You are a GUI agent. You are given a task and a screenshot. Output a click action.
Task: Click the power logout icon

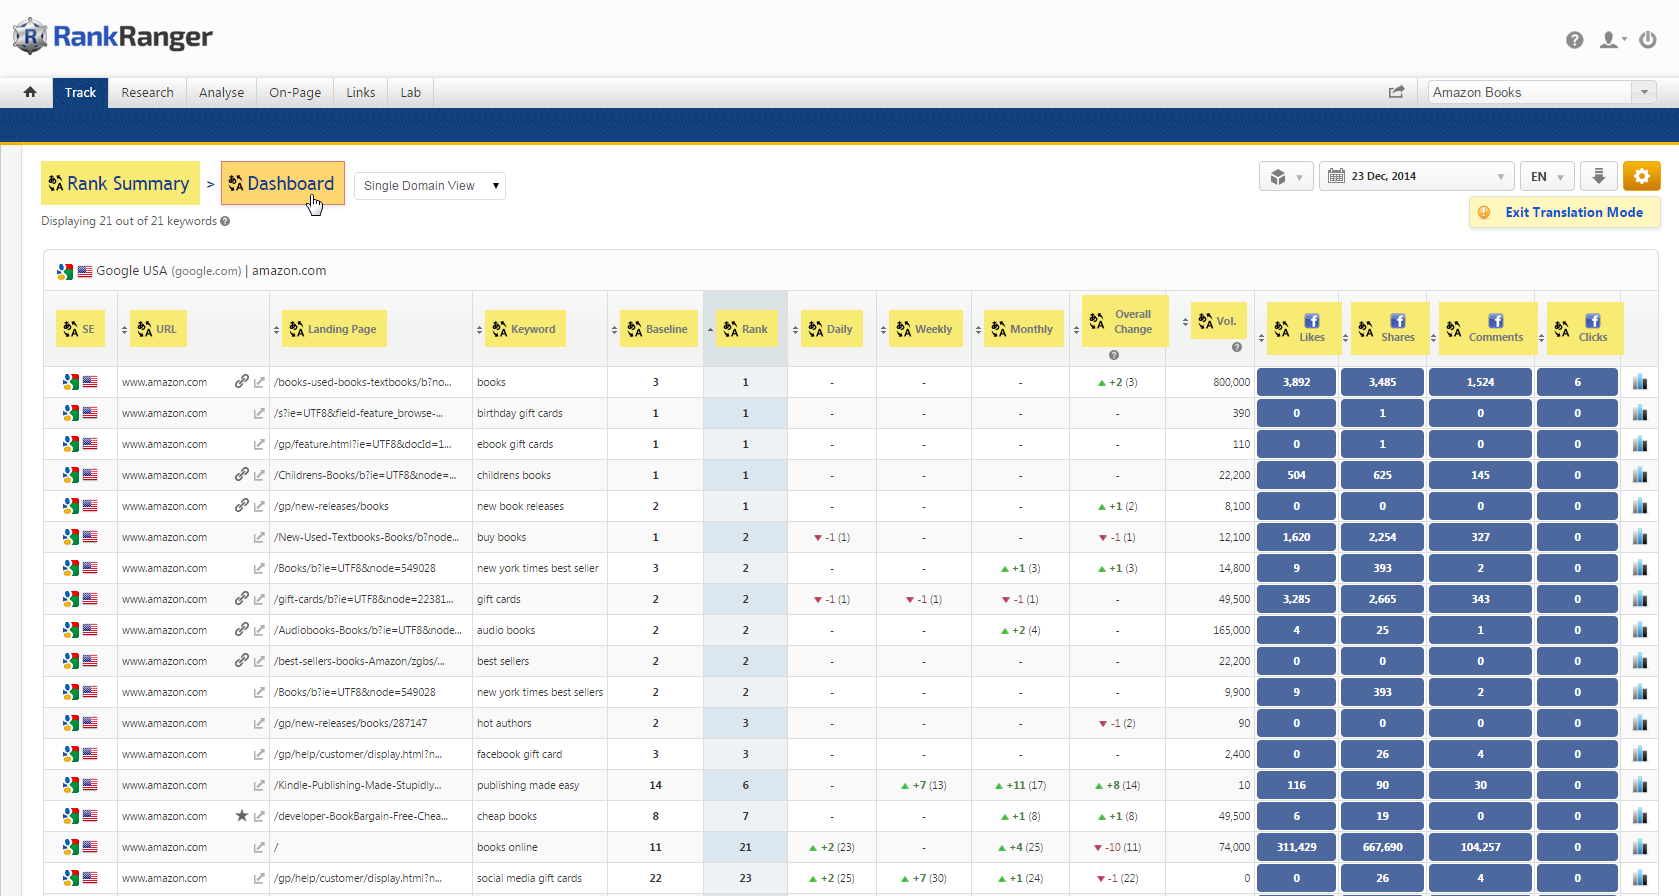(x=1648, y=40)
